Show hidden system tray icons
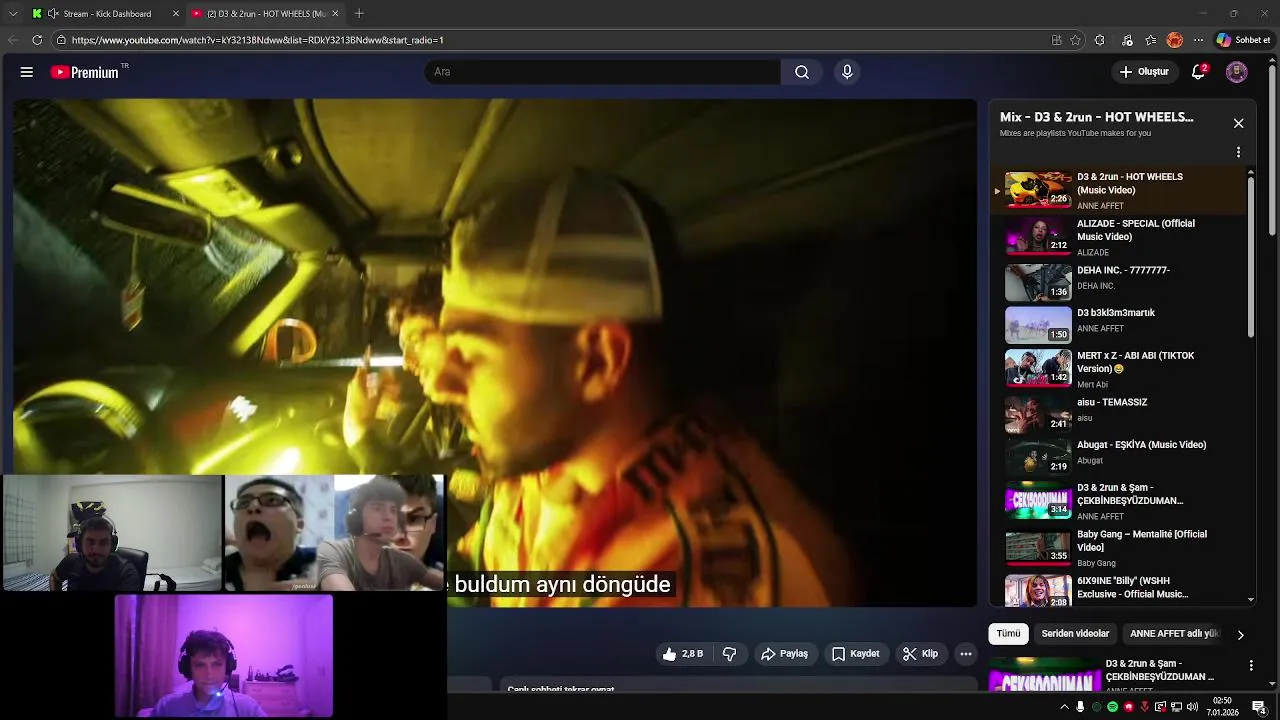Viewport: 1280px width, 720px height. (x=1064, y=707)
